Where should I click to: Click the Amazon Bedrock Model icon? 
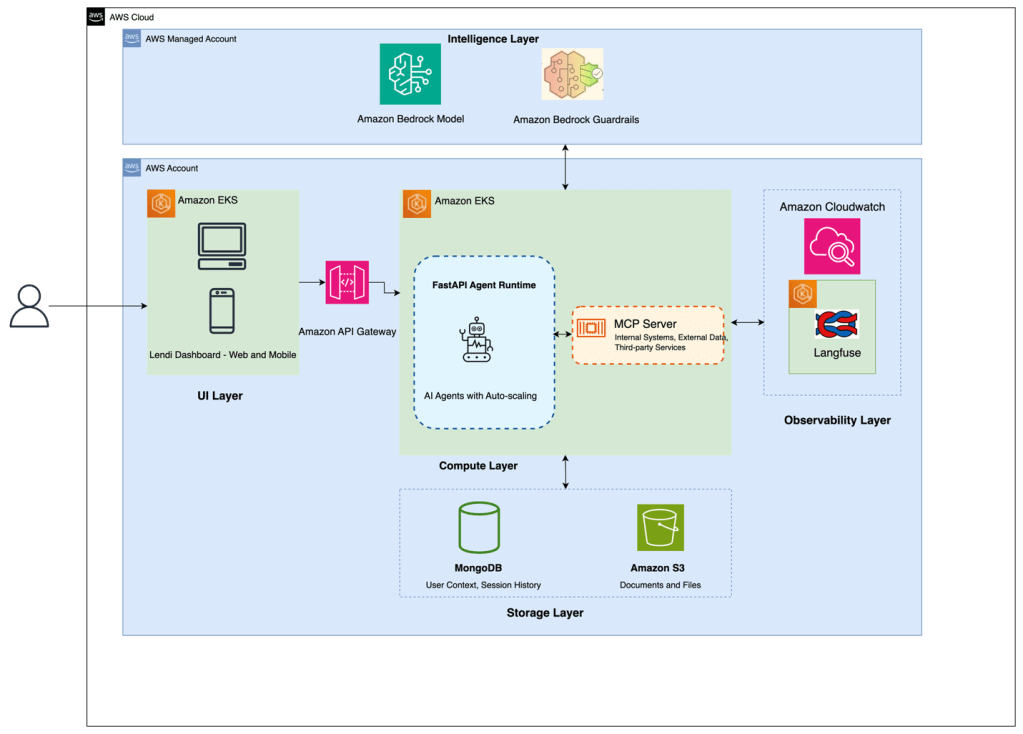[x=410, y=74]
